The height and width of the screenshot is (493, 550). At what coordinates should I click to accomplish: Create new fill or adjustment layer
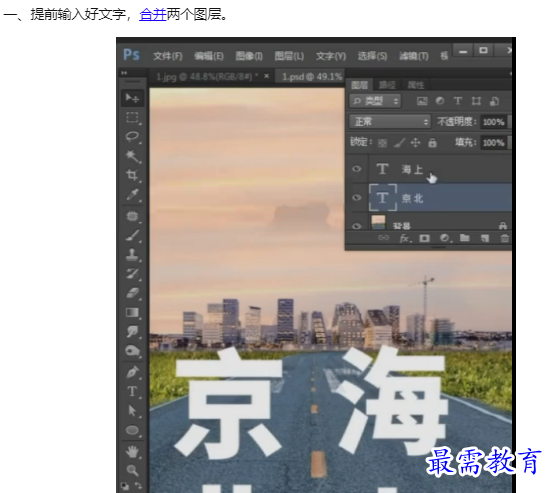point(445,238)
